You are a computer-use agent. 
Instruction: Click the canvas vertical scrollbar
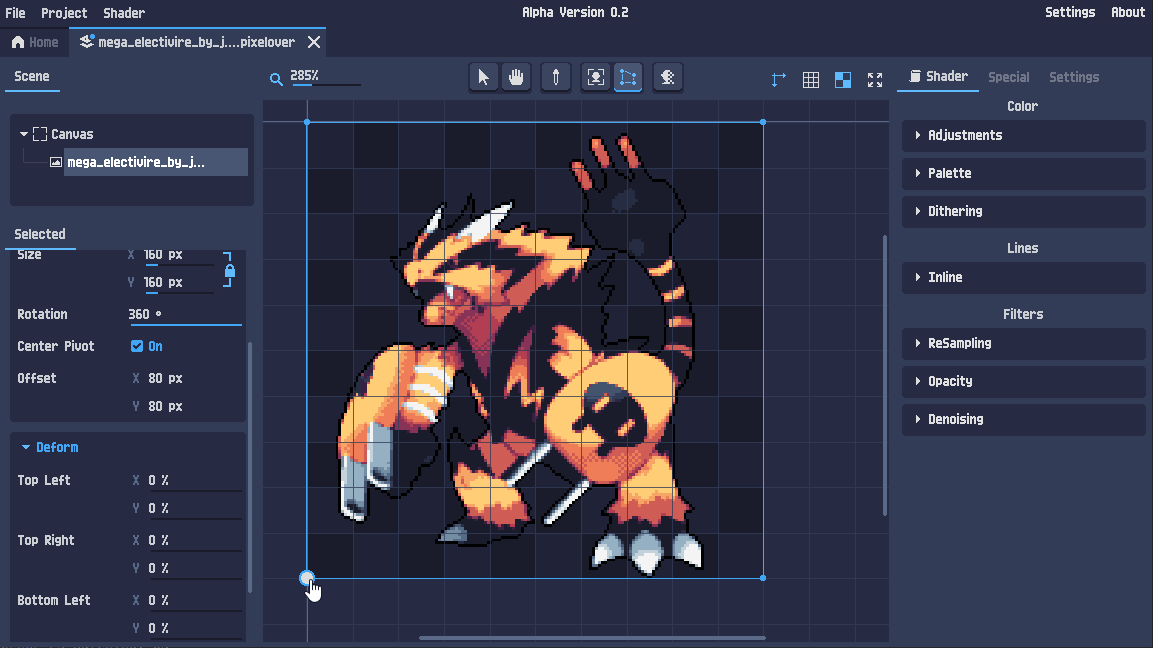click(885, 376)
